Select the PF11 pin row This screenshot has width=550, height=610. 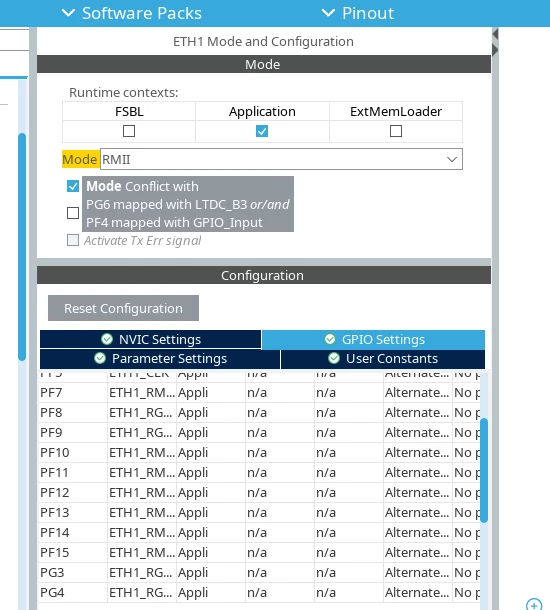pyautogui.click(x=259, y=473)
